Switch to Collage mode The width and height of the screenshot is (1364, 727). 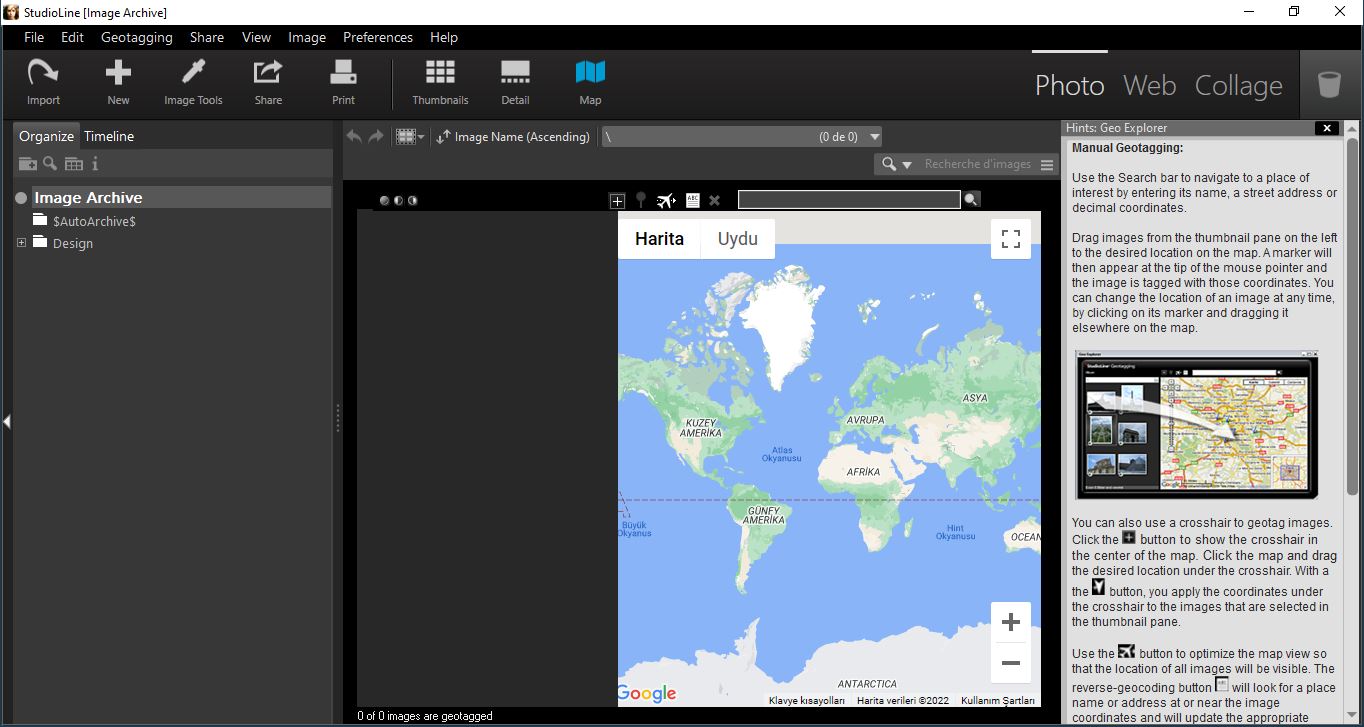click(1239, 85)
